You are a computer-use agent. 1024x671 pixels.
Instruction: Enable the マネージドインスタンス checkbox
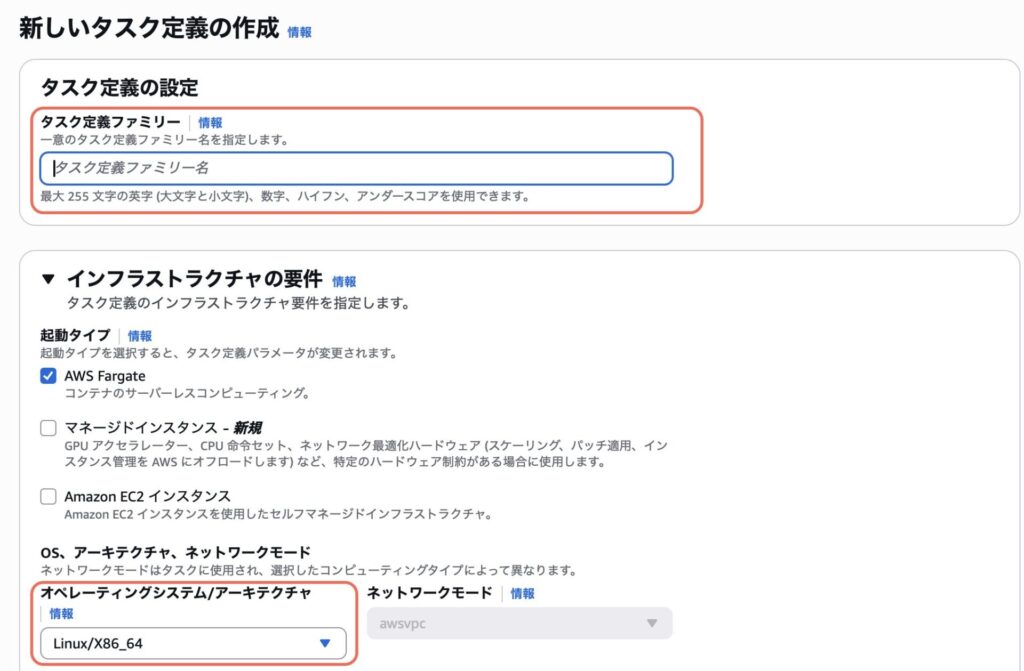click(48, 428)
